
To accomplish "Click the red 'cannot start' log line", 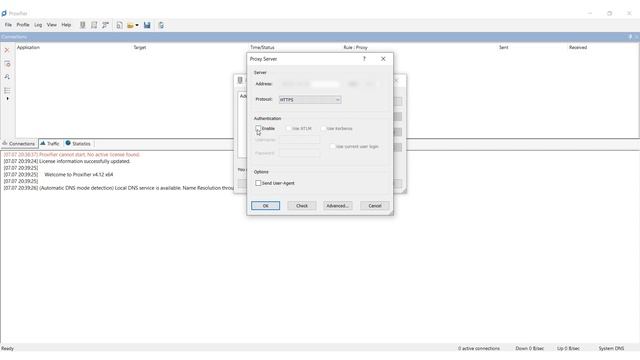I will coord(72,155).
